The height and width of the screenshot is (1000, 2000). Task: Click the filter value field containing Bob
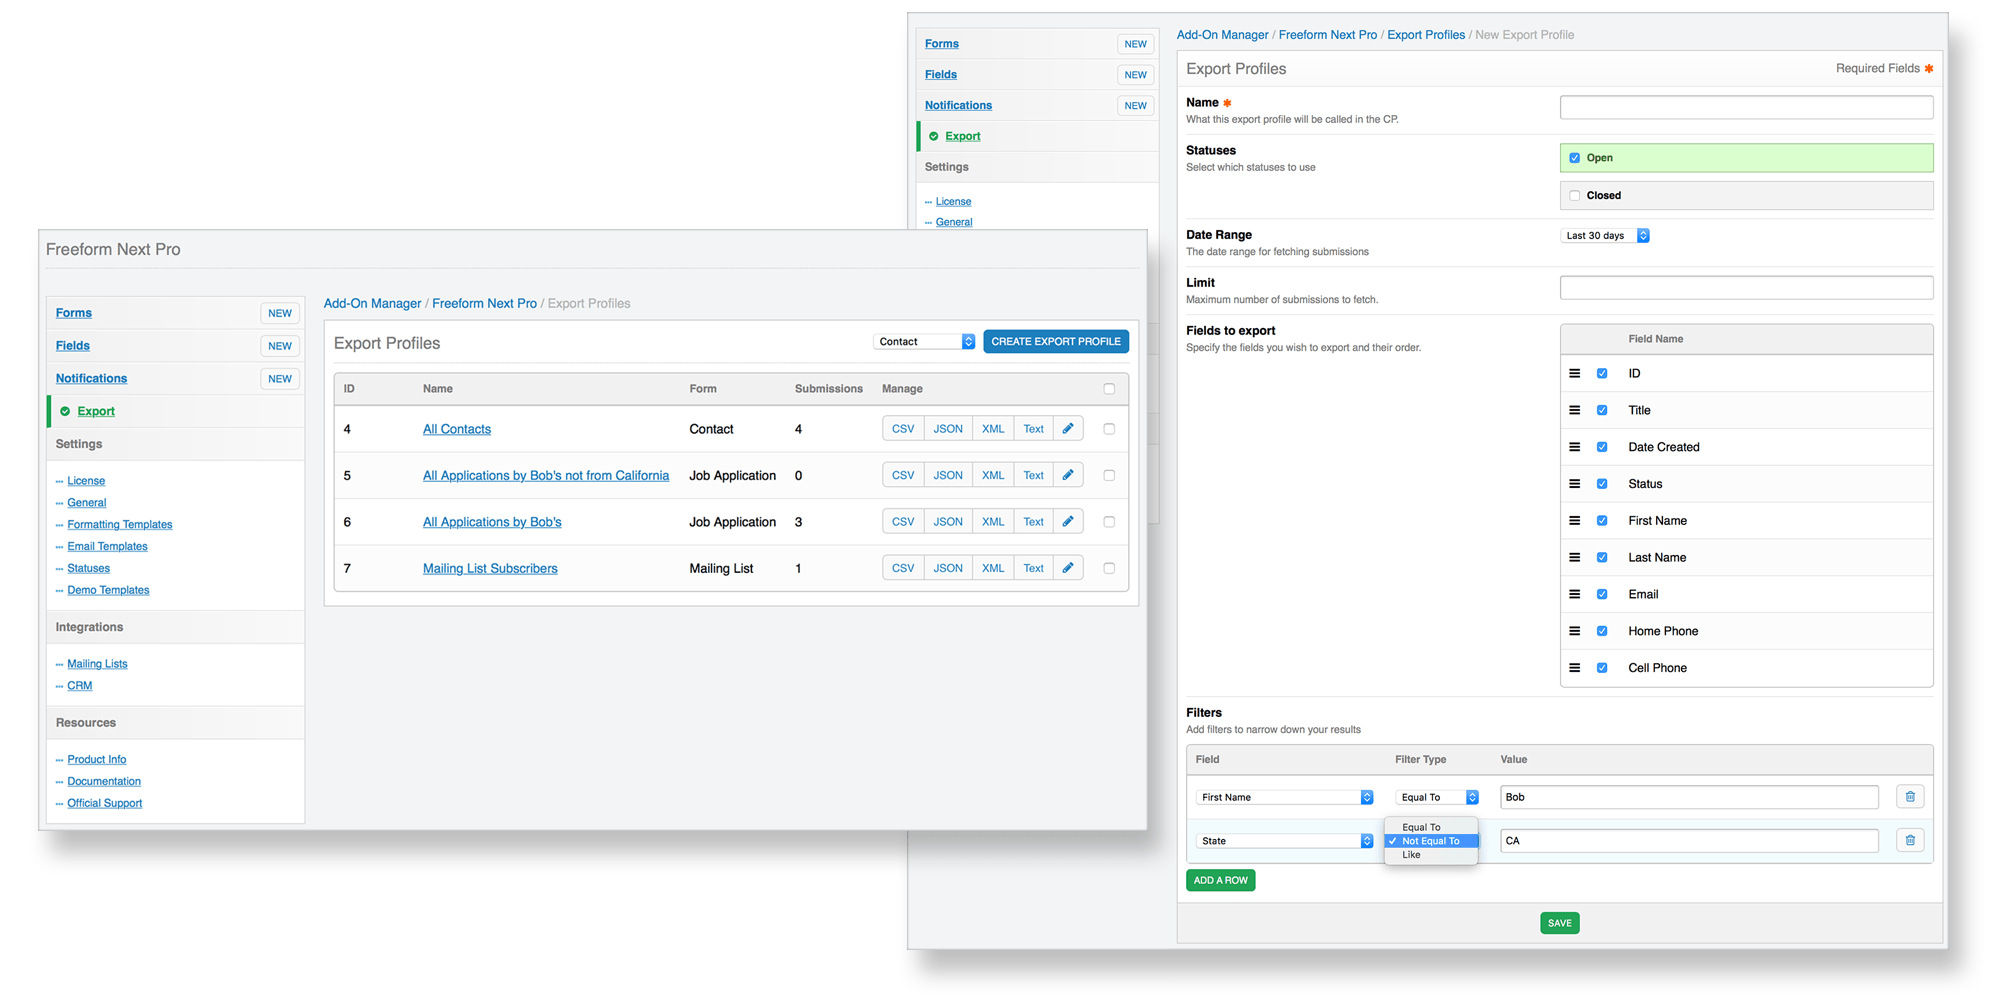click(x=1689, y=797)
